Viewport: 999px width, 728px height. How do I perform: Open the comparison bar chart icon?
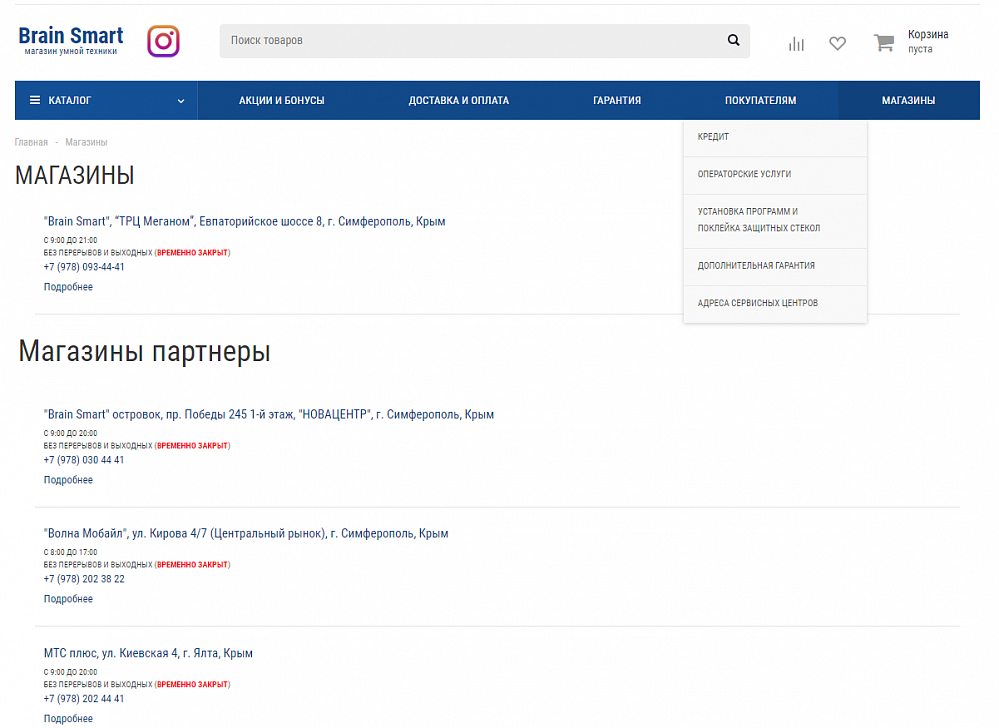pyautogui.click(x=796, y=43)
